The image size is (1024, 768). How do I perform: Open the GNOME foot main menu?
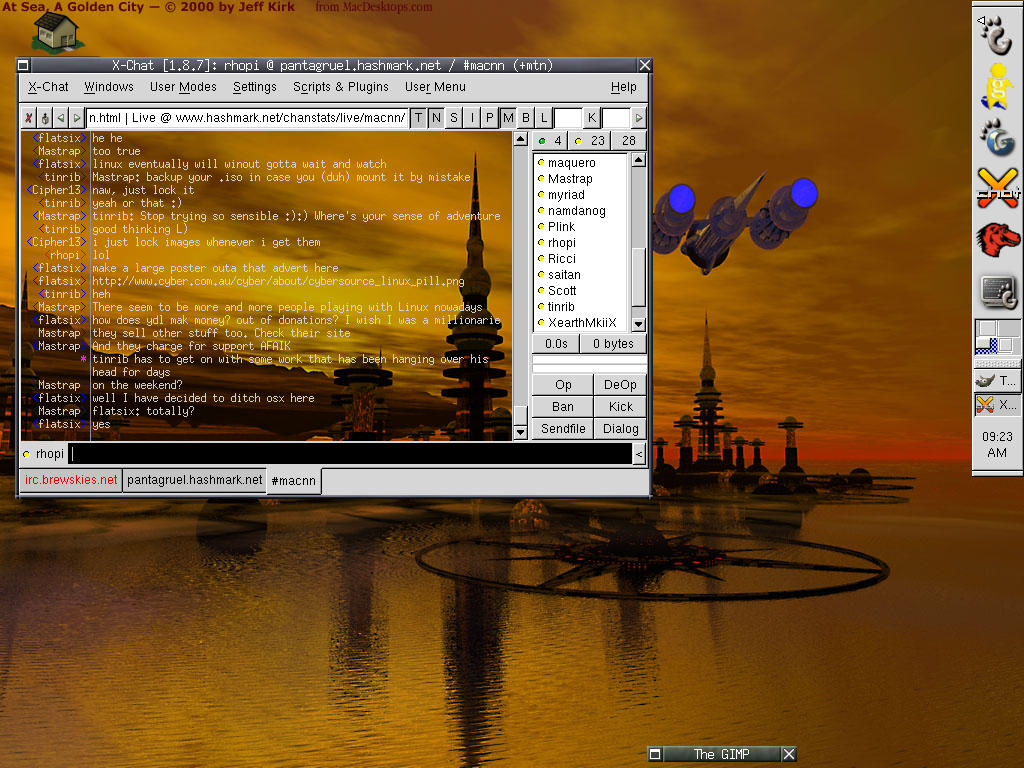[997, 34]
